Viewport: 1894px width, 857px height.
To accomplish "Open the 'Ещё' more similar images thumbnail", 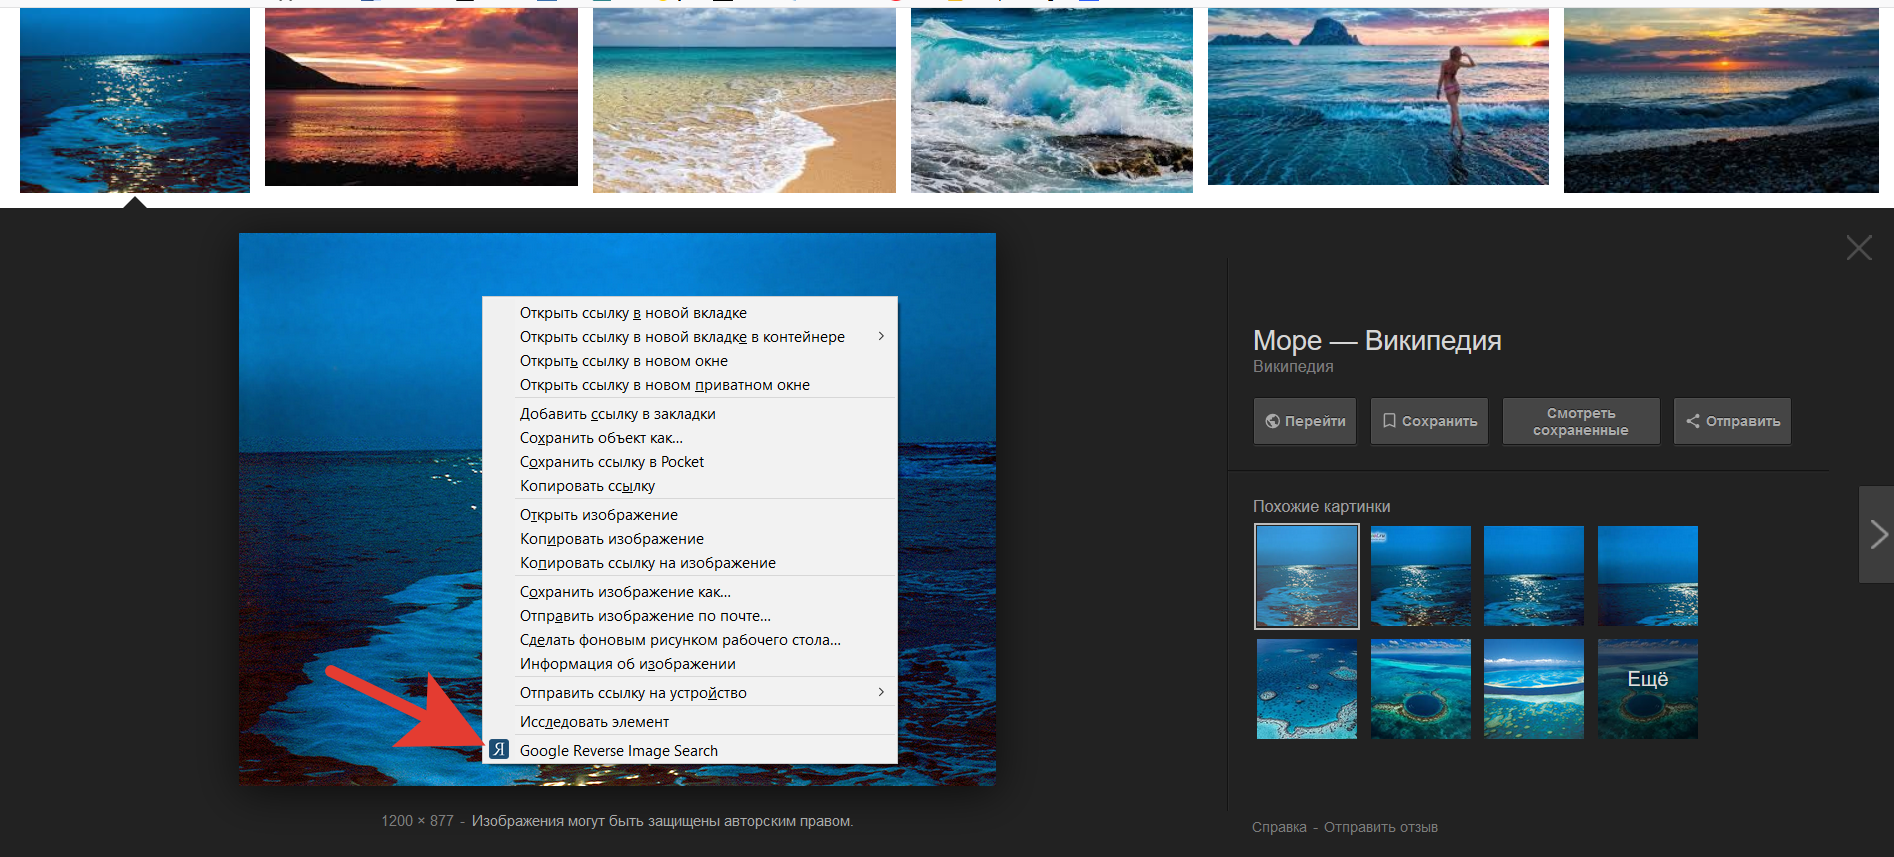I will click(x=1647, y=689).
